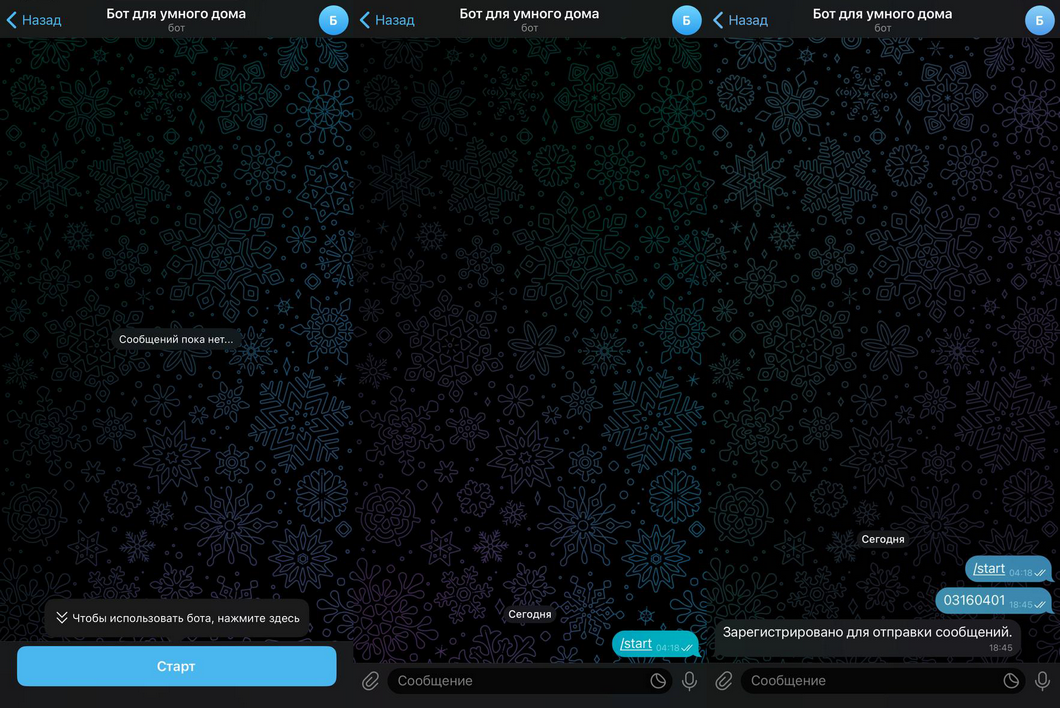The width and height of the screenshot is (1060, 708).
Task: Focus the 'Сообщение' input field in middle chat
Action: tap(515, 681)
